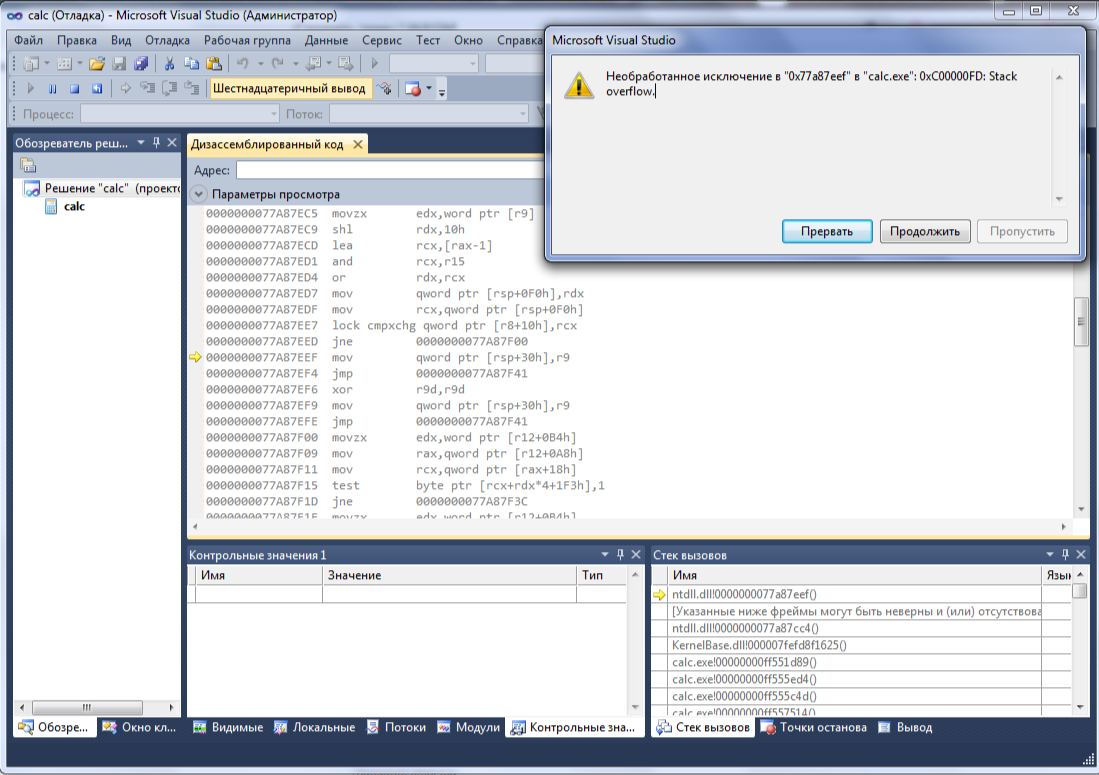
Task: Click the Продолжить button in dialog
Action: click(x=925, y=231)
